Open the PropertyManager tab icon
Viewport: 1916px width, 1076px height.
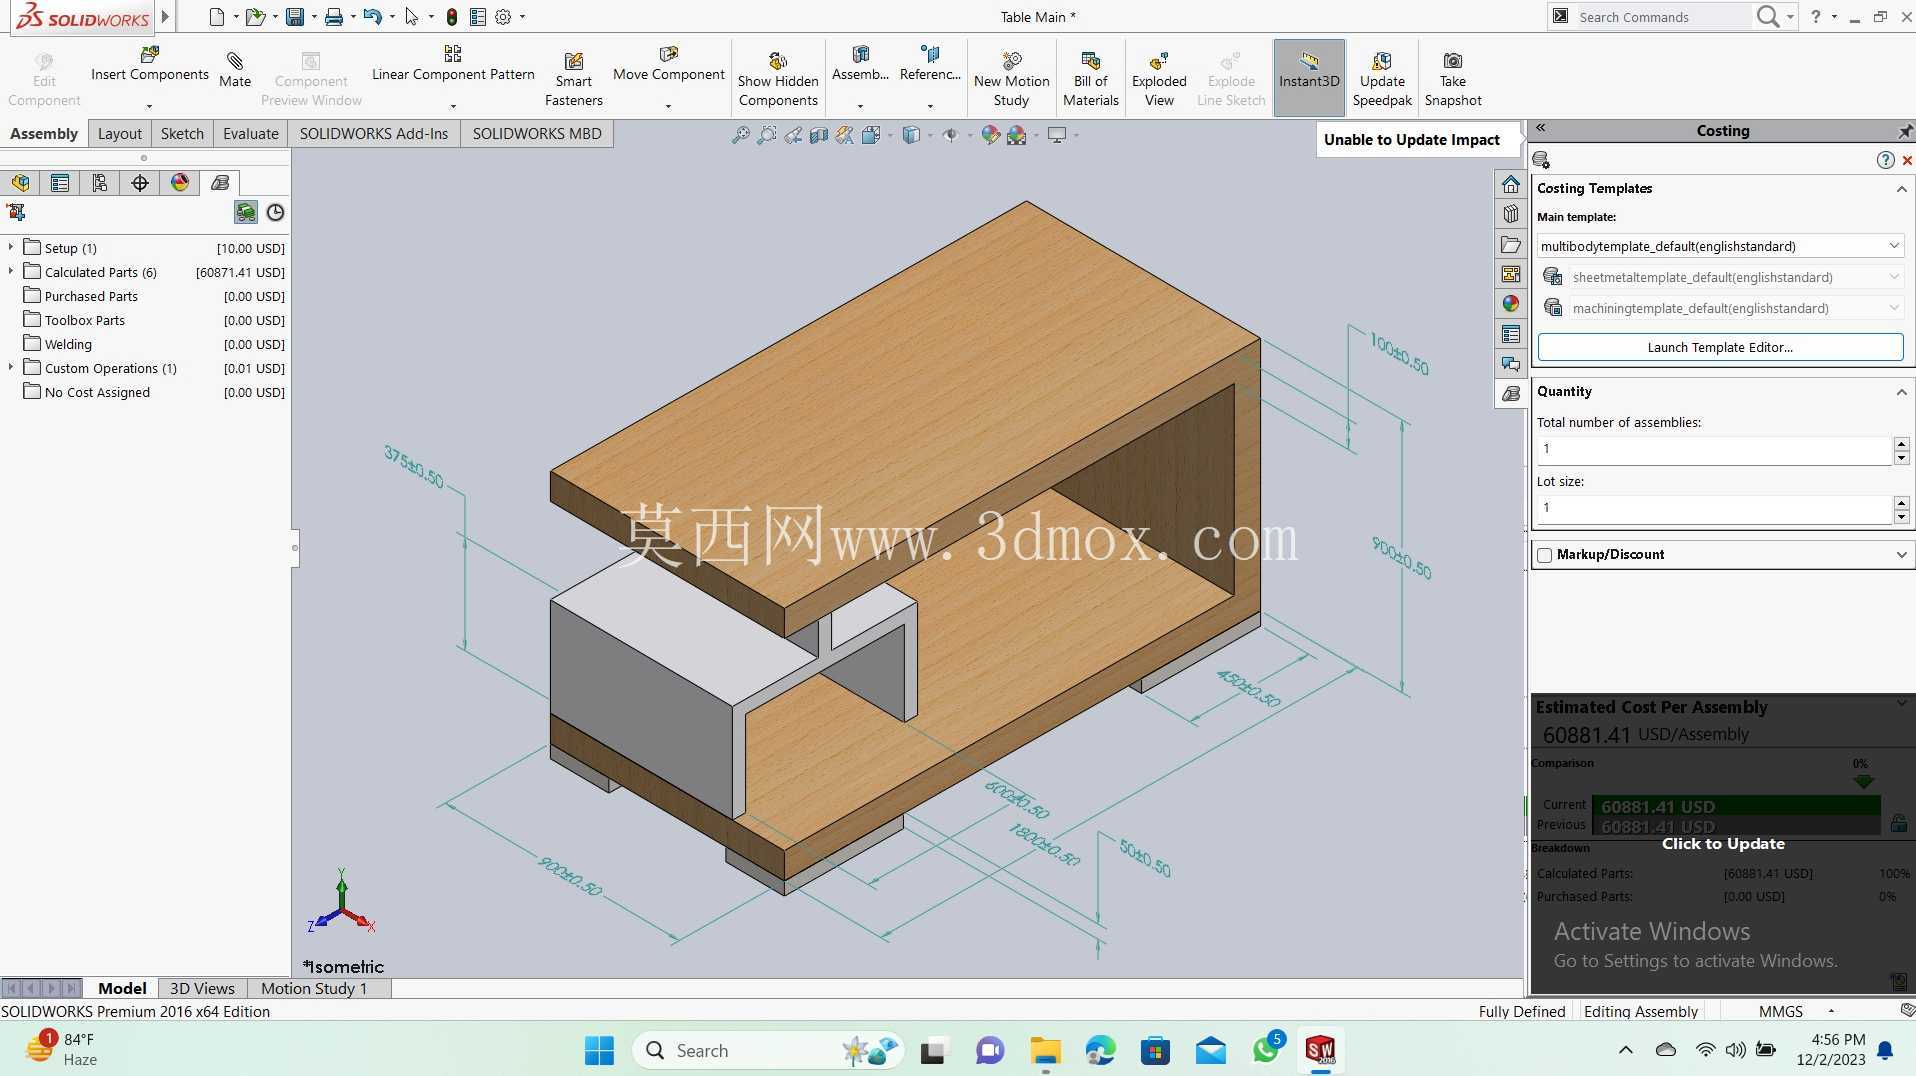tap(60, 183)
